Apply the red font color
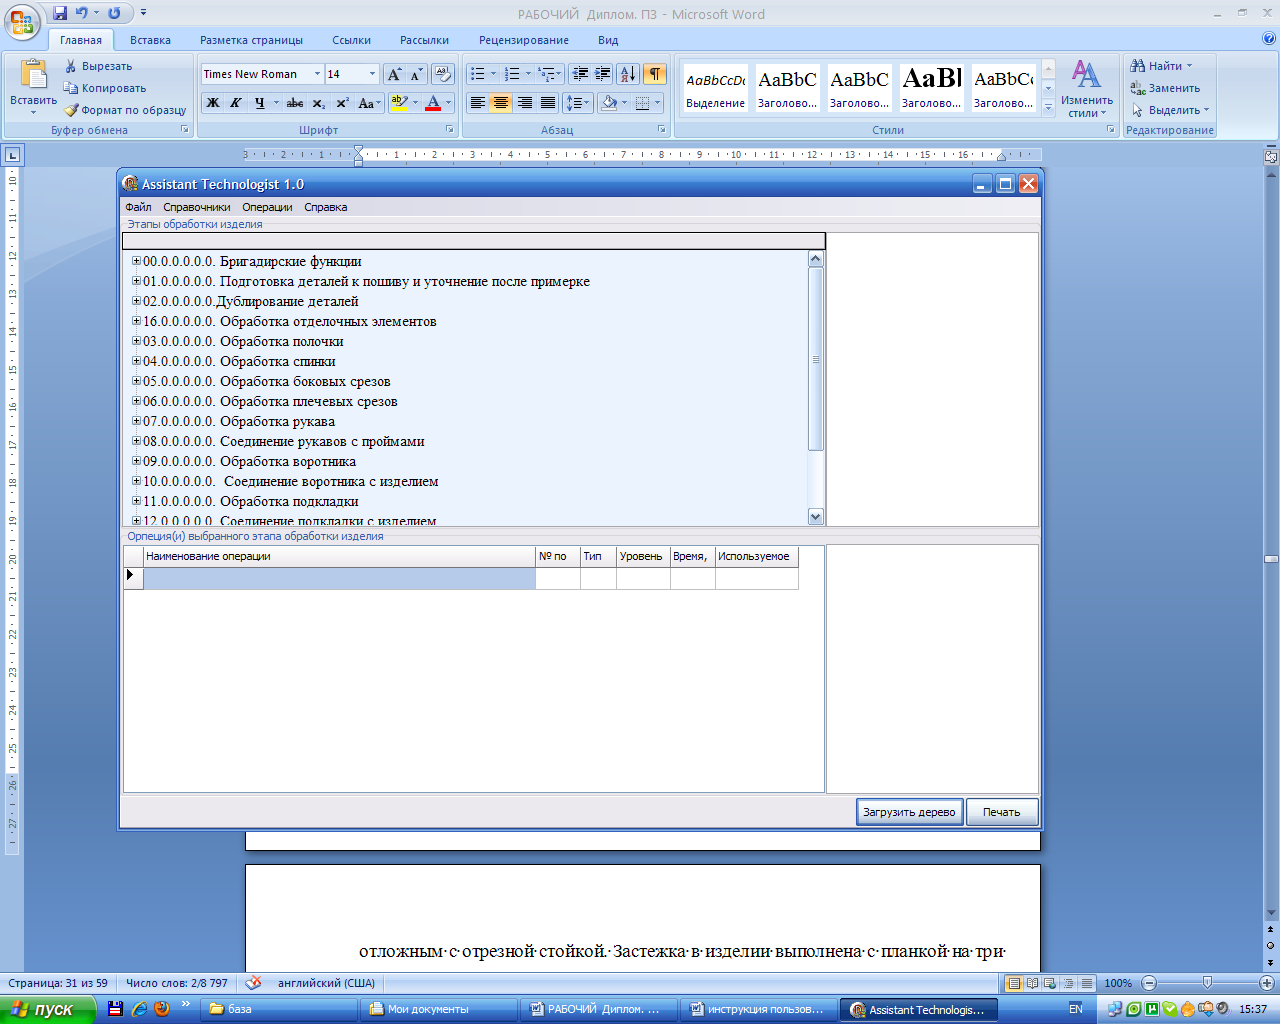1280x1024 pixels. pyautogui.click(x=433, y=103)
